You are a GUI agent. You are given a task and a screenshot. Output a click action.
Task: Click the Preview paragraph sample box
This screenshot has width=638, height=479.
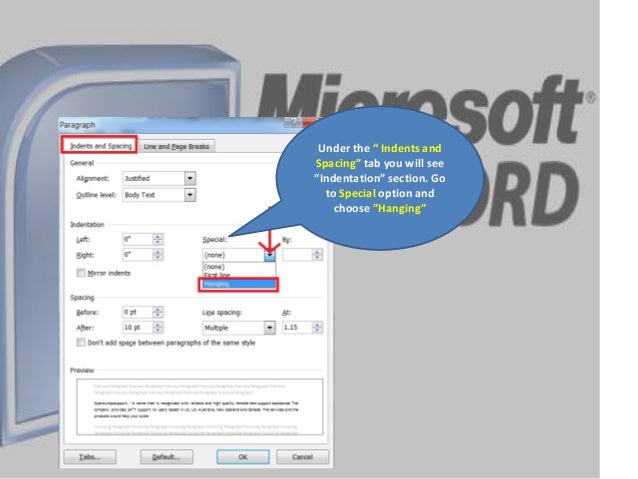pos(200,407)
